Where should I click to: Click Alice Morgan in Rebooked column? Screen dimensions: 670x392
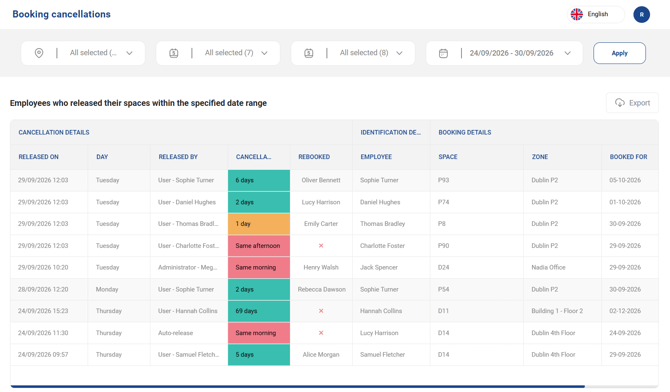[x=321, y=354]
